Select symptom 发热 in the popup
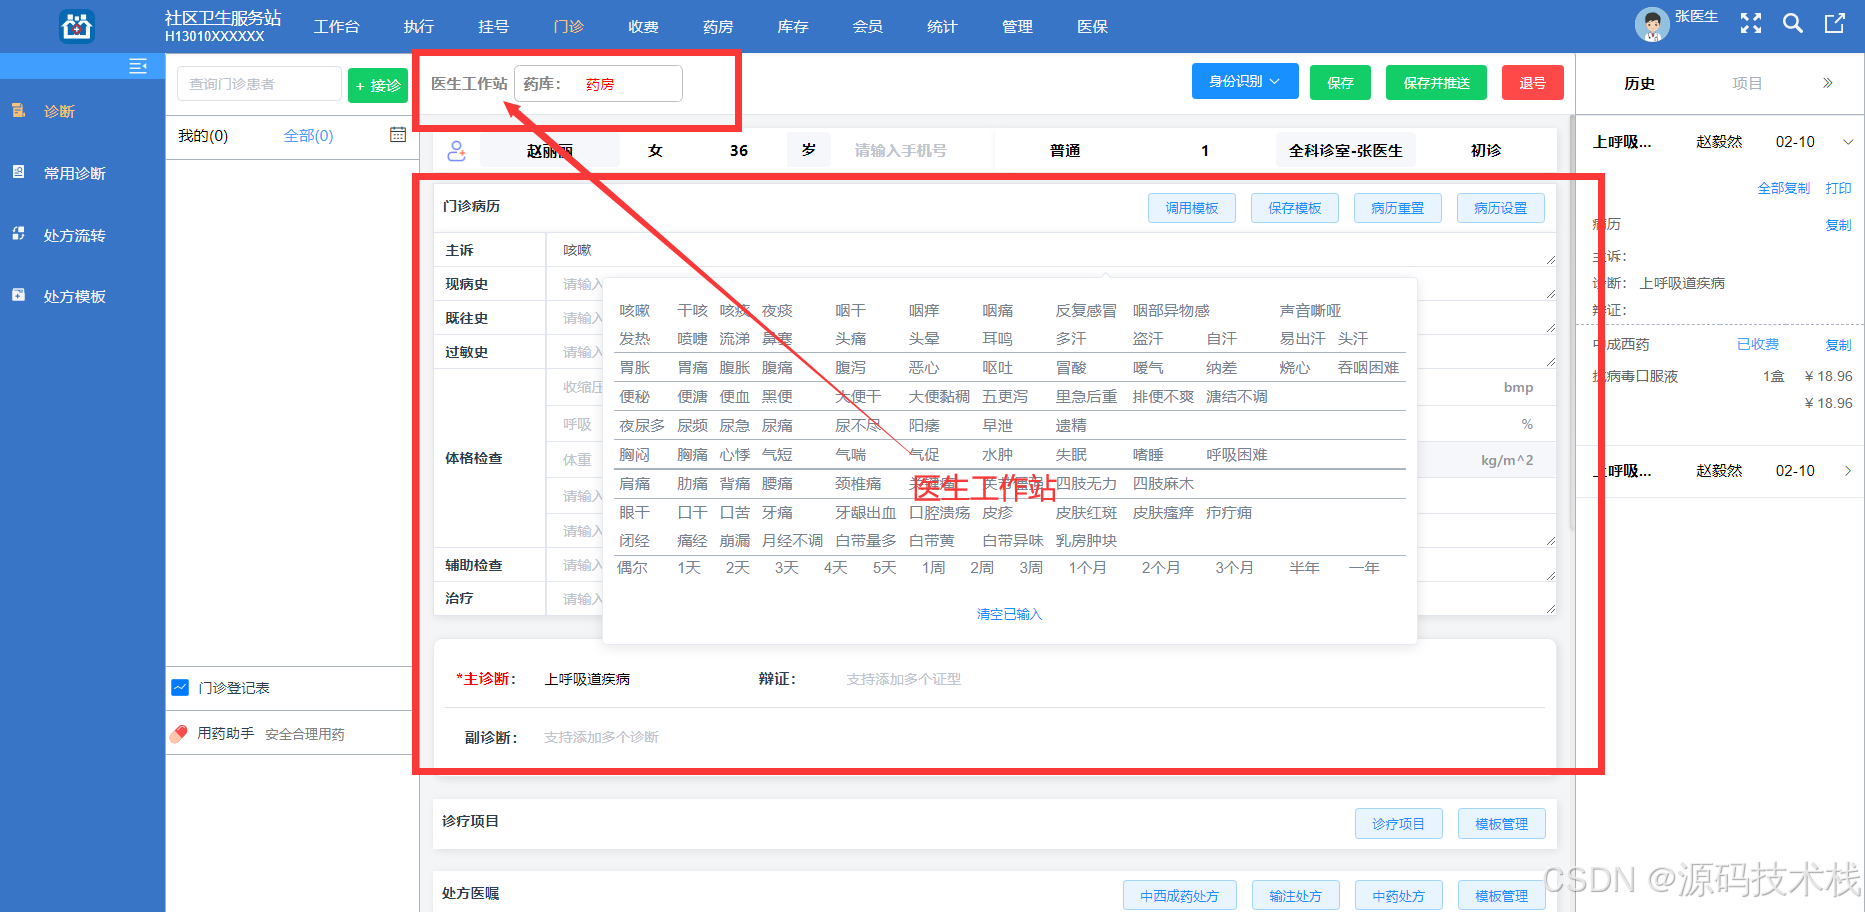This screenshot has height=912, width=1865. coord(635,339)
